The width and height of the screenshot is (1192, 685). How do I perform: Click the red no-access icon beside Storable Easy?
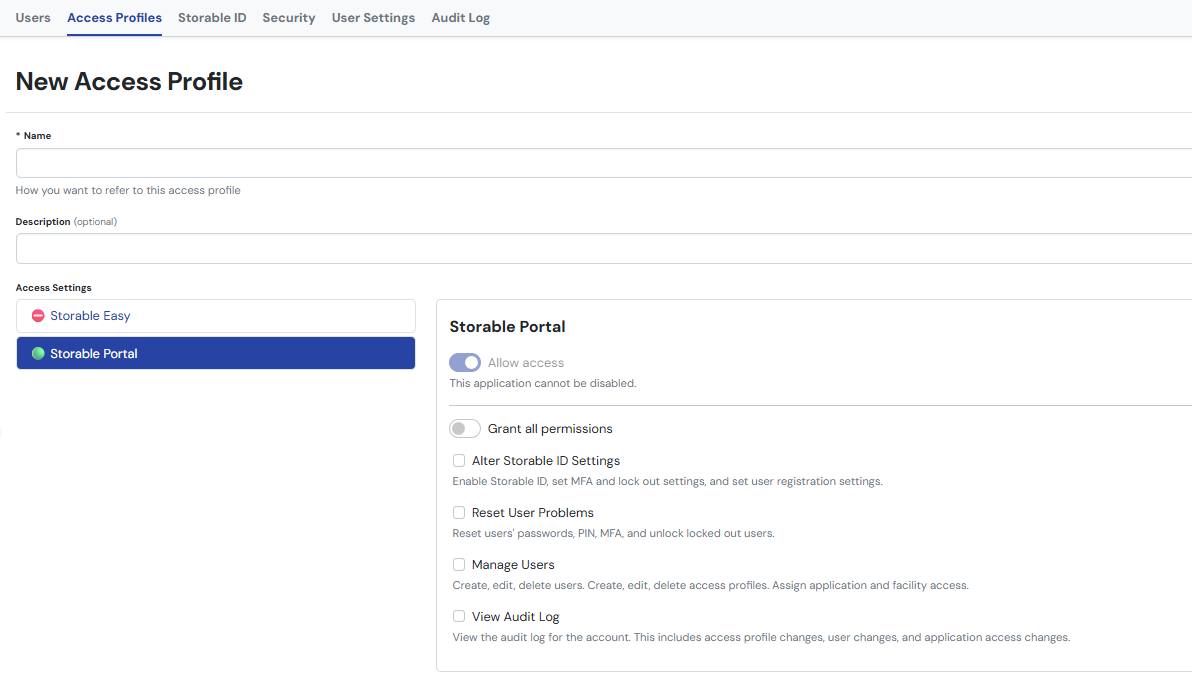point(38,316)
